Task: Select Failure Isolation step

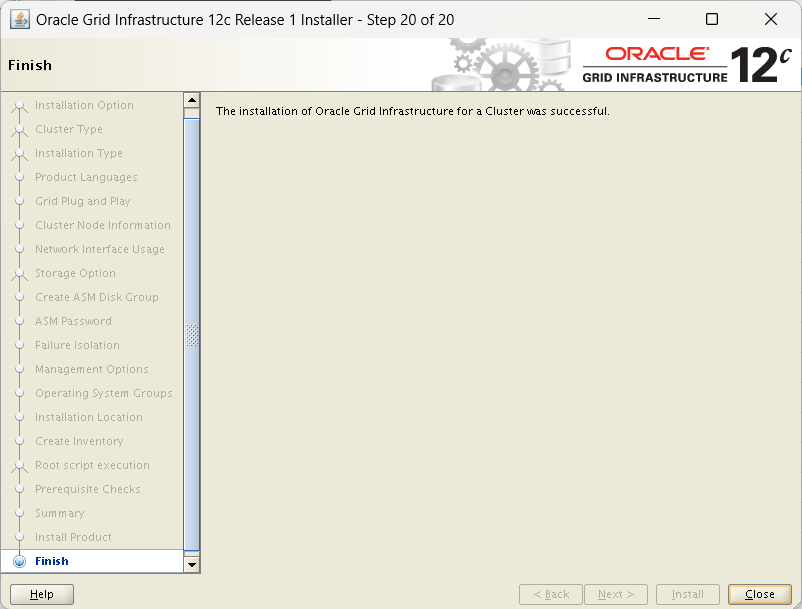Action: 77,345
